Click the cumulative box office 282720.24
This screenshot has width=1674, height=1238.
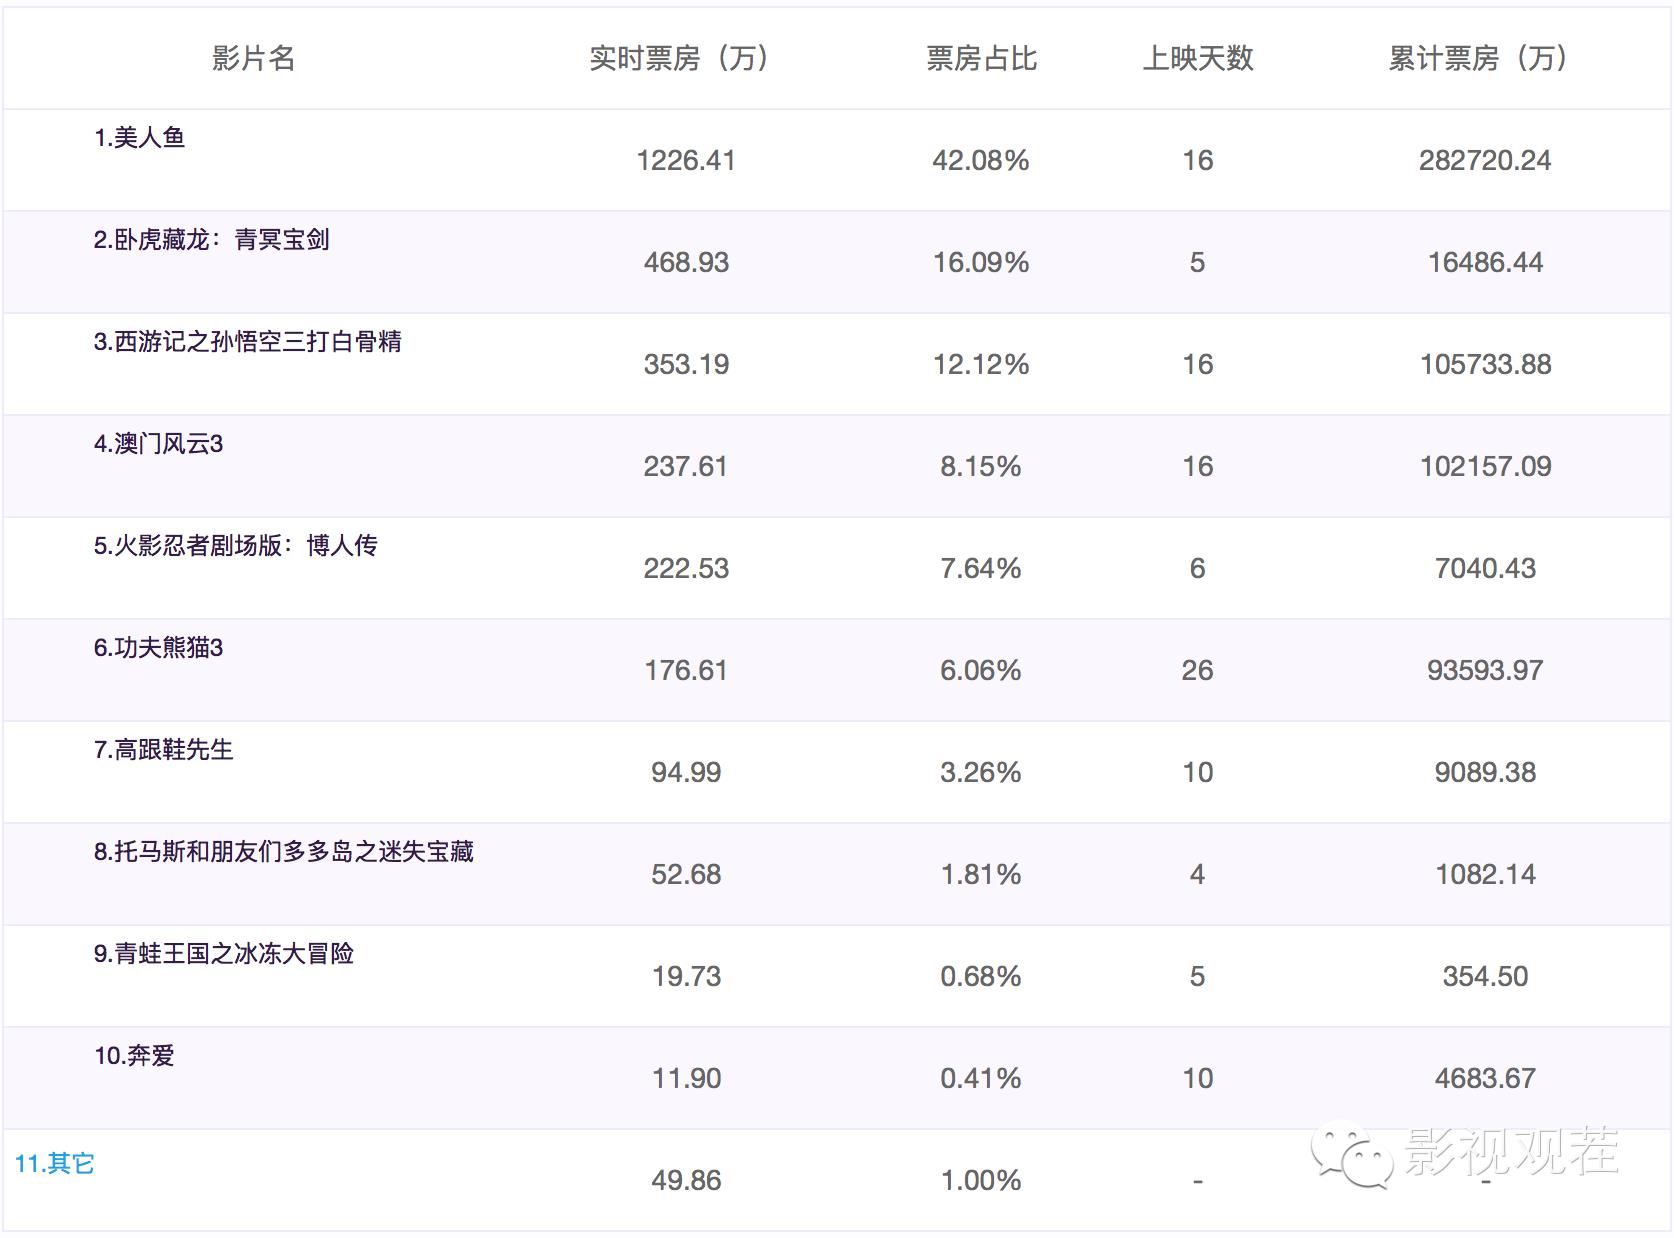(1485, 161)
